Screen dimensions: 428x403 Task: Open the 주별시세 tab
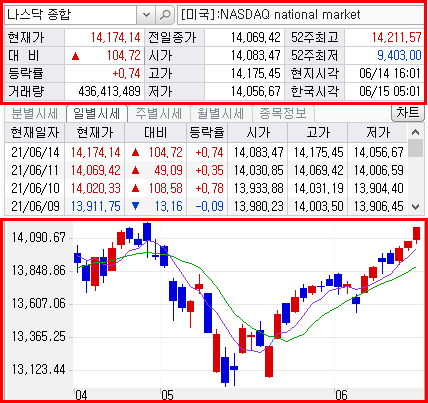click(x=158, y=114)
